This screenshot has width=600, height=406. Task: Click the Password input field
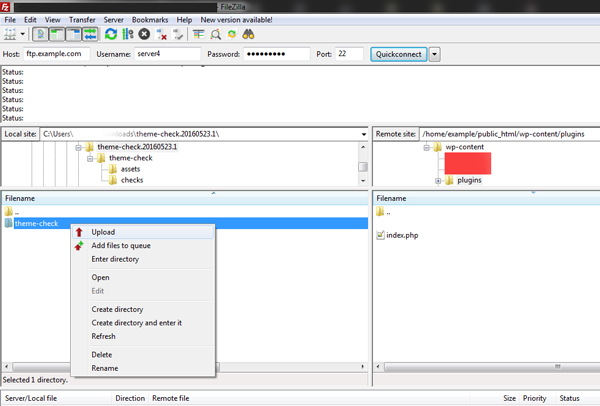click(x=277, y=54)
